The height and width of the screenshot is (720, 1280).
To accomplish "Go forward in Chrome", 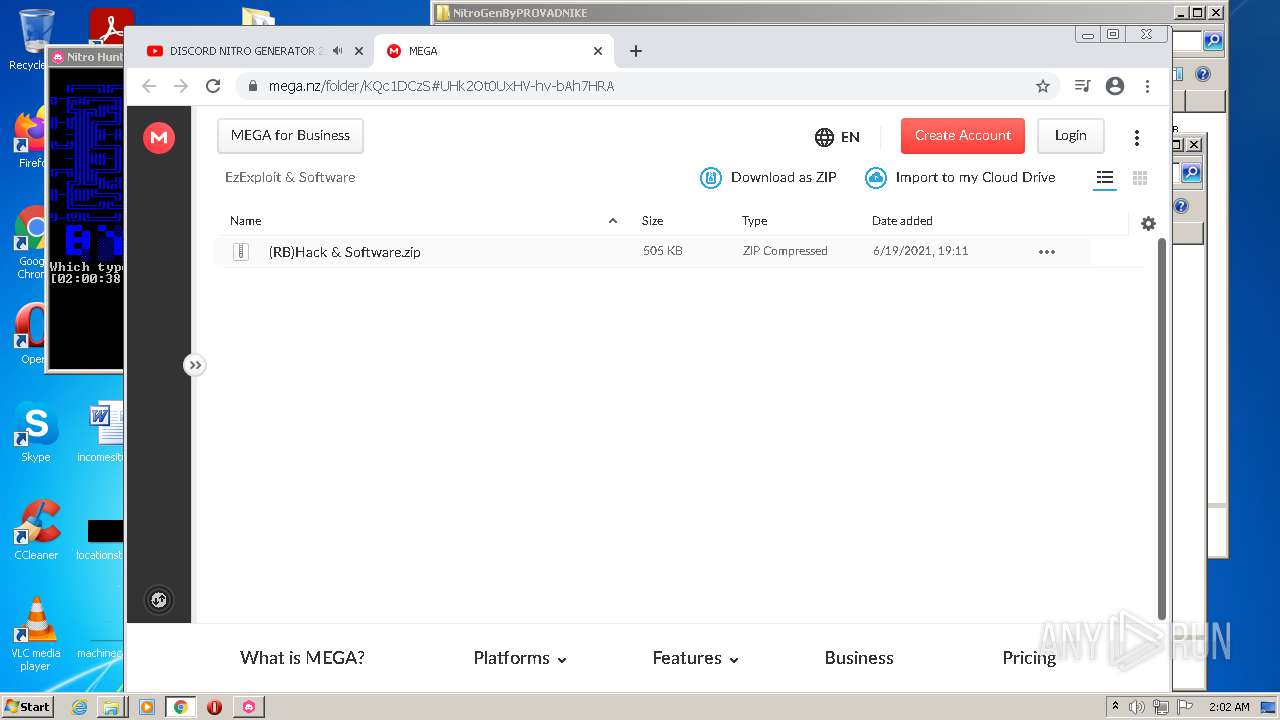I will pyautogui.click(x=181, y=86).
